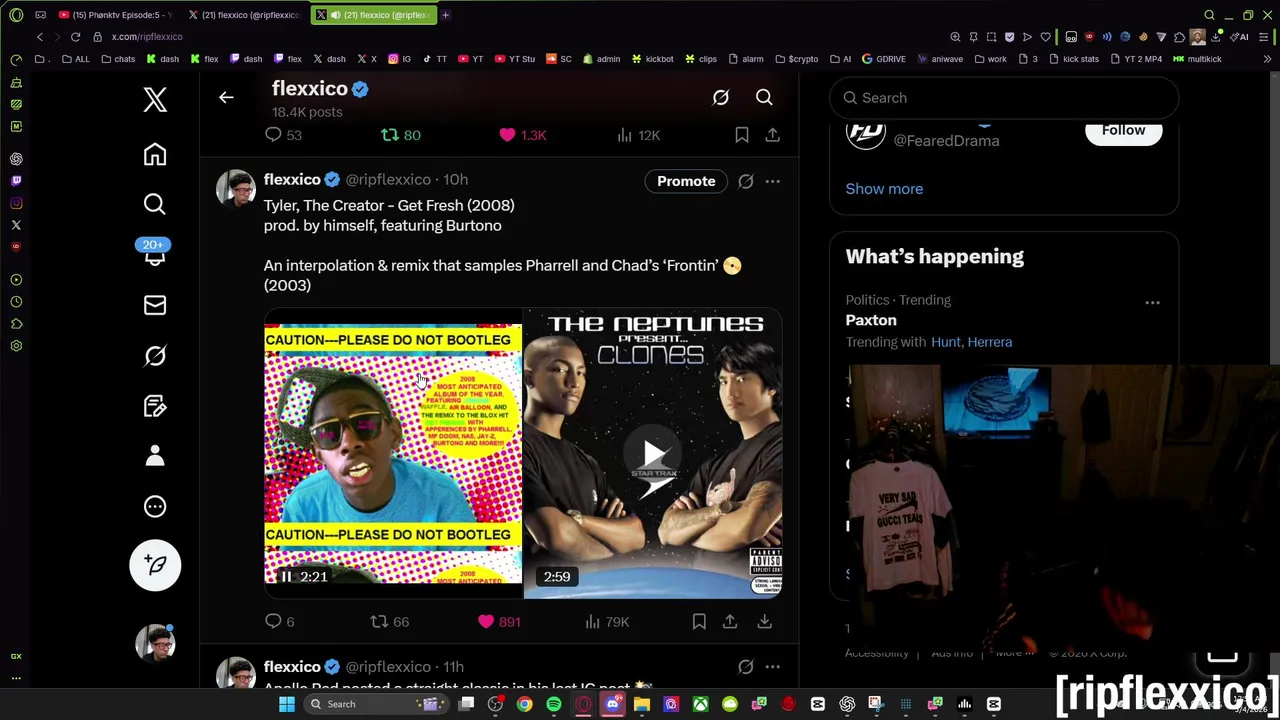Click the compose Post feather button
This screenshot has width=1280, height=720.
155,565
